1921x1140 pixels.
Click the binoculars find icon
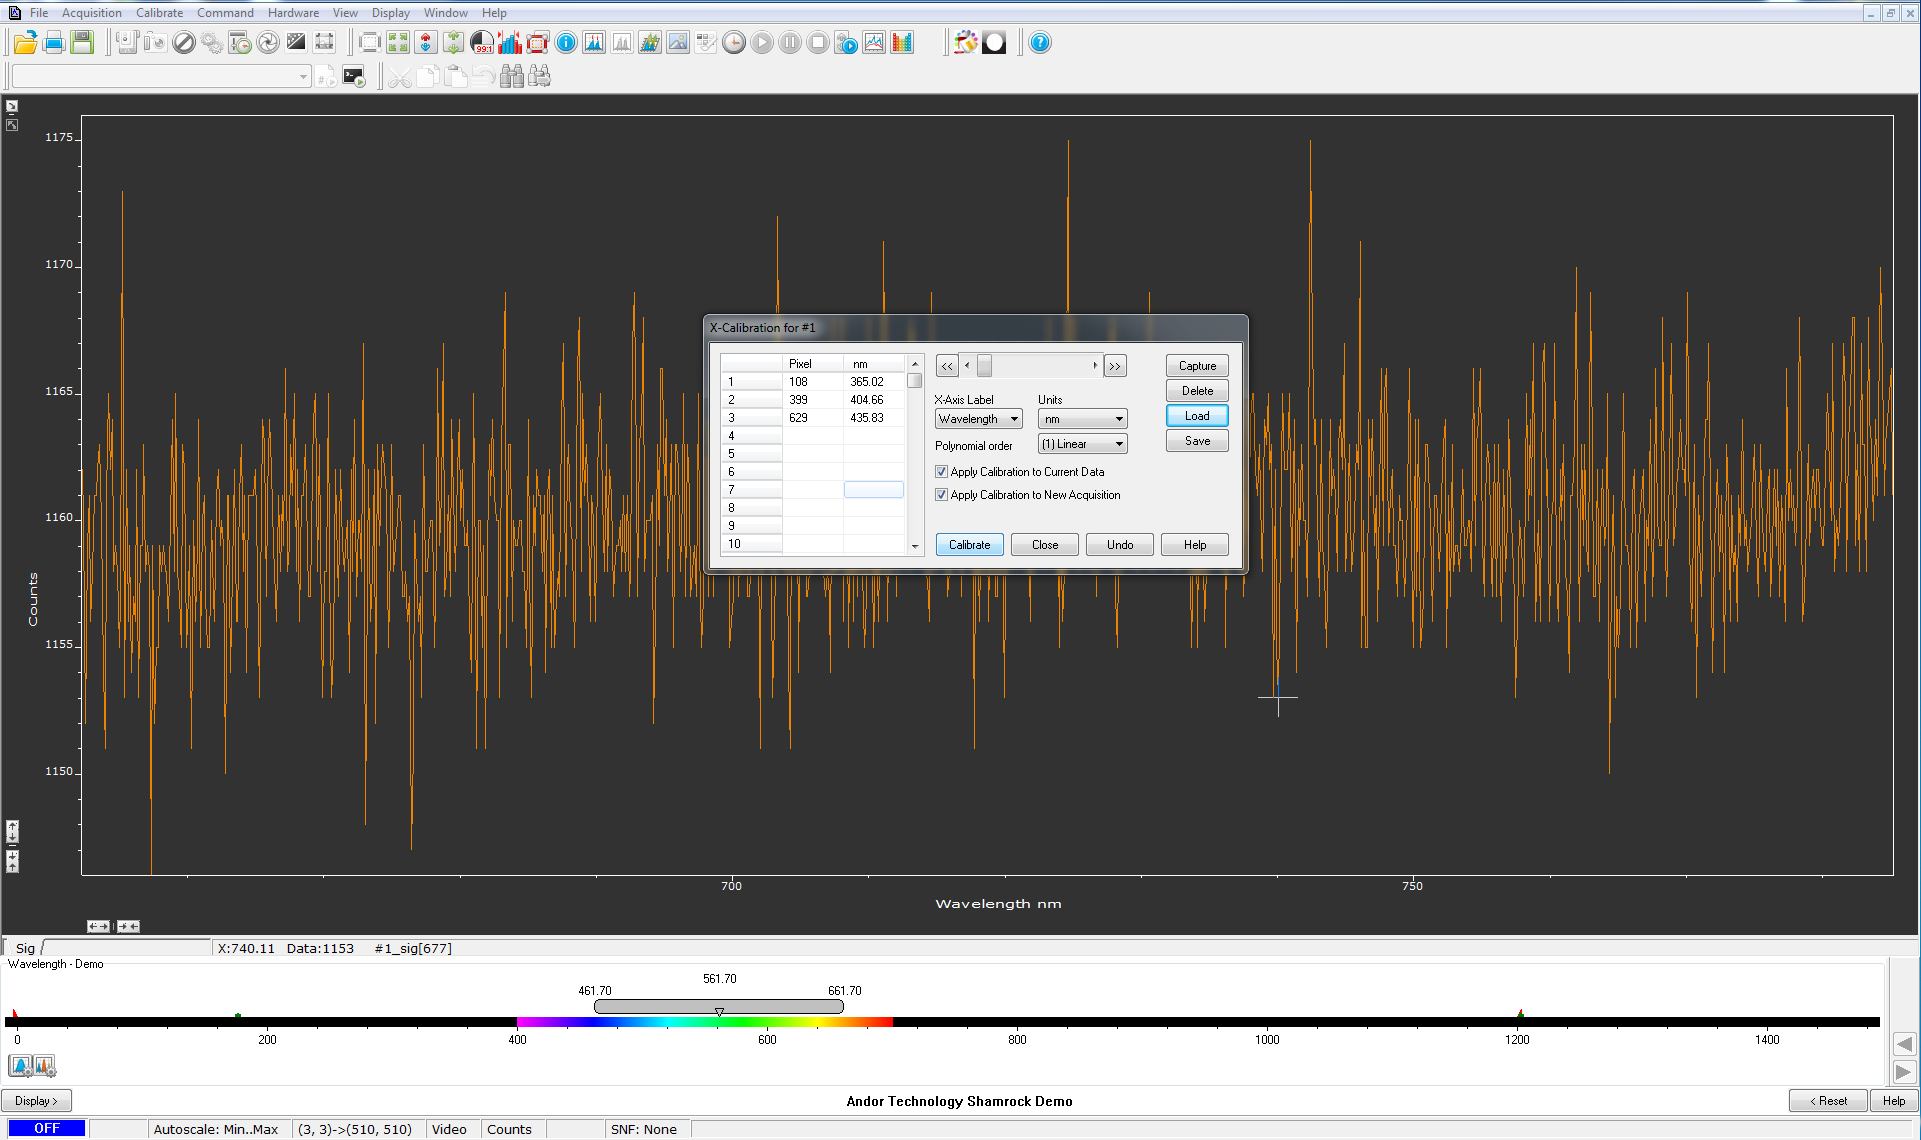[x=512, y=77]
